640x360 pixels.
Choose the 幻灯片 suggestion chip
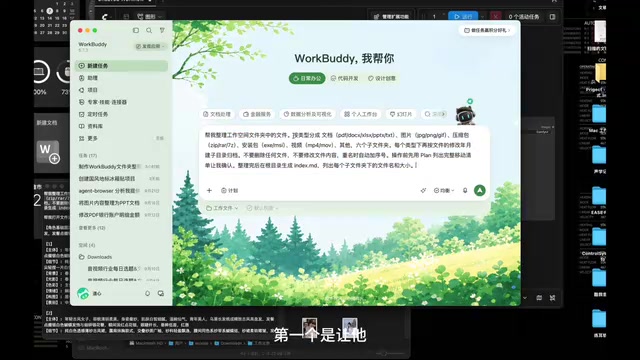coord(401,114)
